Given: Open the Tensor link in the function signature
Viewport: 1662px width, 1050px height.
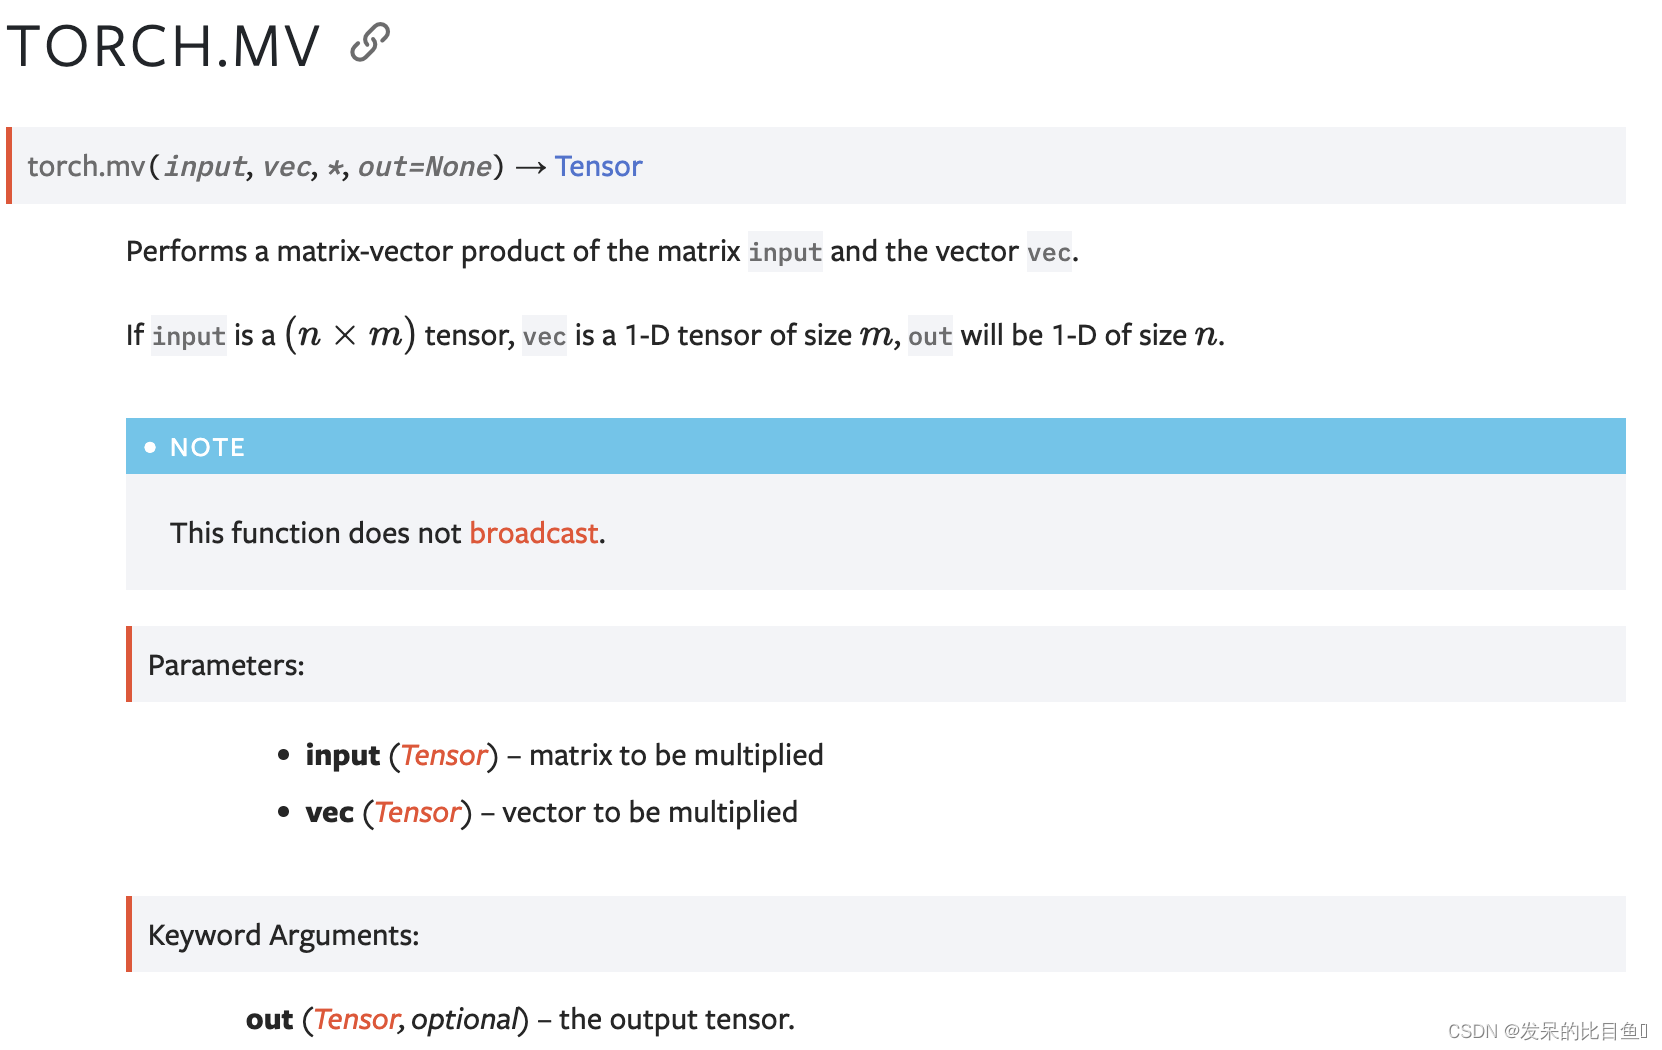Looking at the screenshot, I should pos(598,166).
